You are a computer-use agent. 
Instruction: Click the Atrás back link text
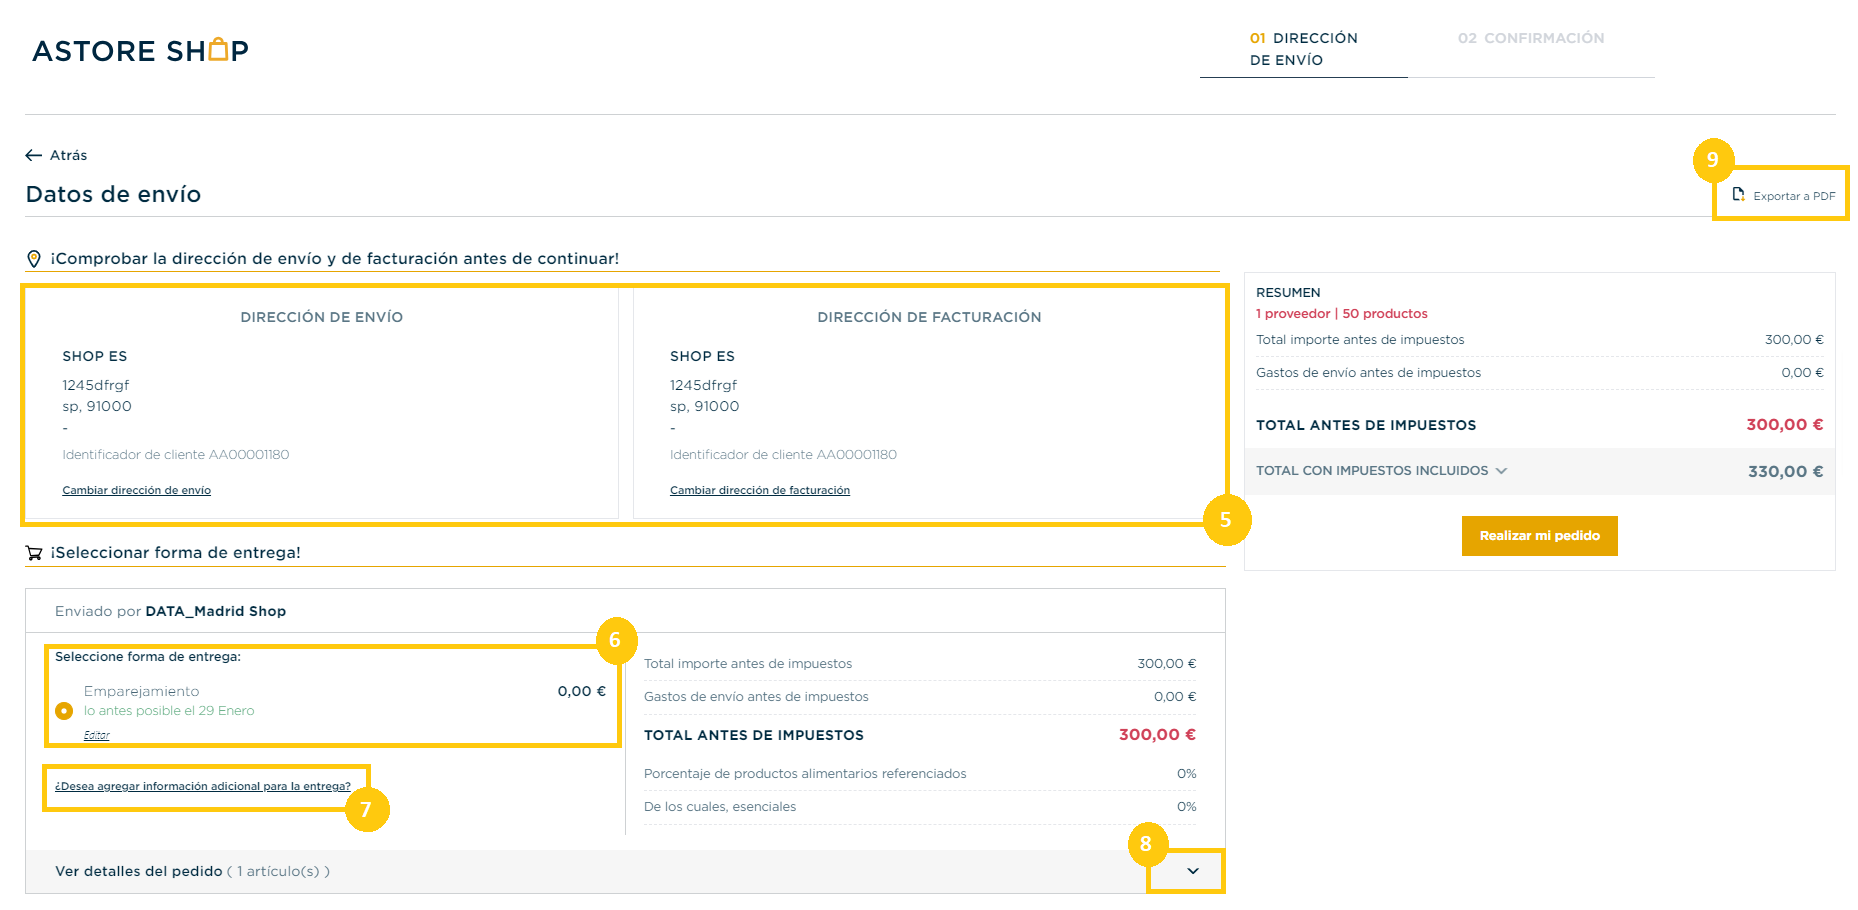68,155
